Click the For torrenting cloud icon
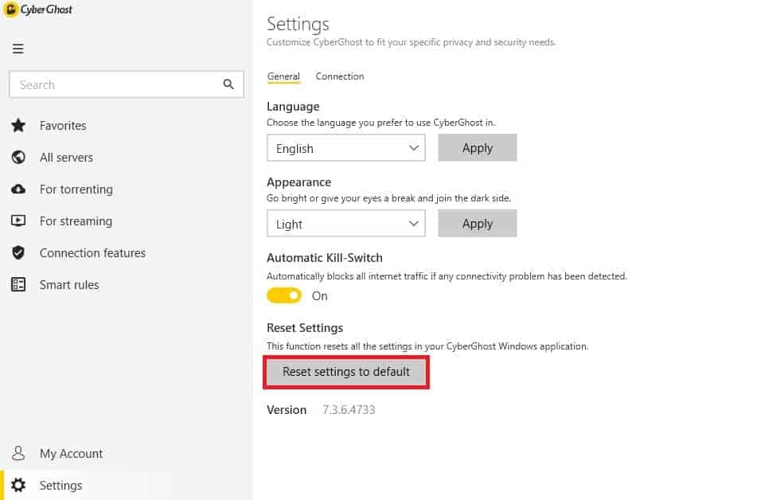Screen dimensions: 757x500 [18, 189]
